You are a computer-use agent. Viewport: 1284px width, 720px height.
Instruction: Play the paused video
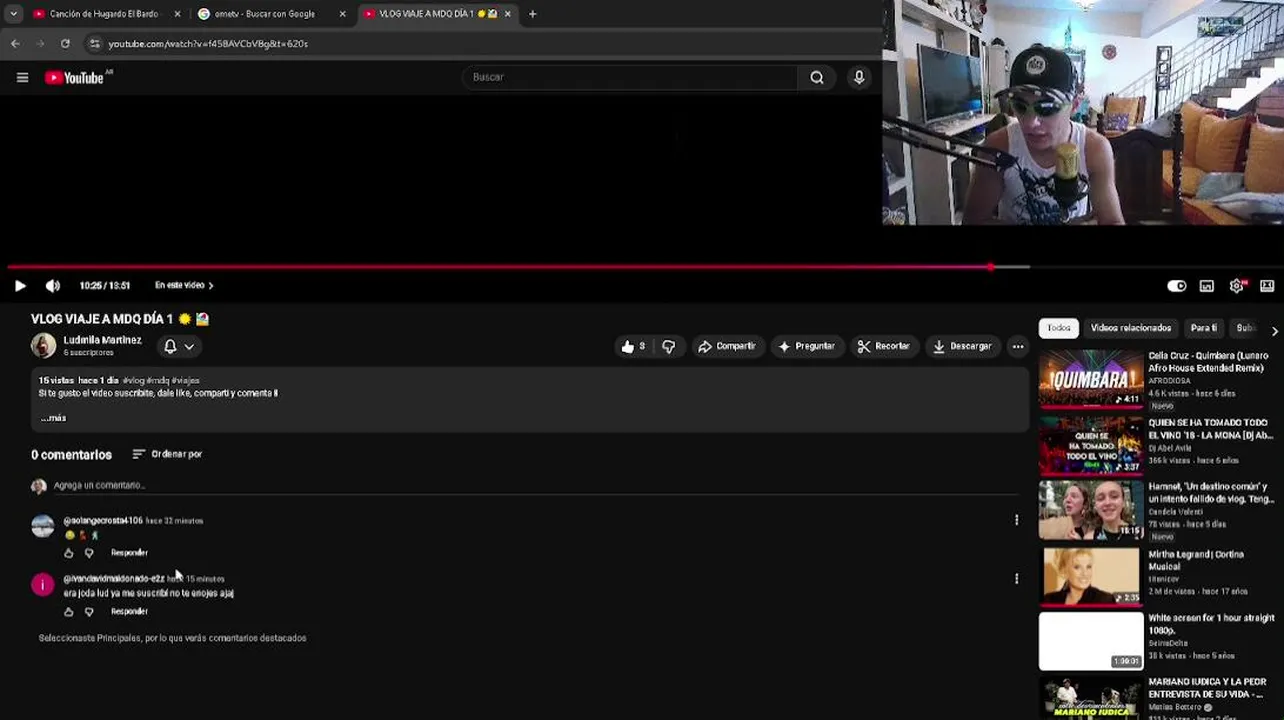pyautogui.click(x=20, y=285)
